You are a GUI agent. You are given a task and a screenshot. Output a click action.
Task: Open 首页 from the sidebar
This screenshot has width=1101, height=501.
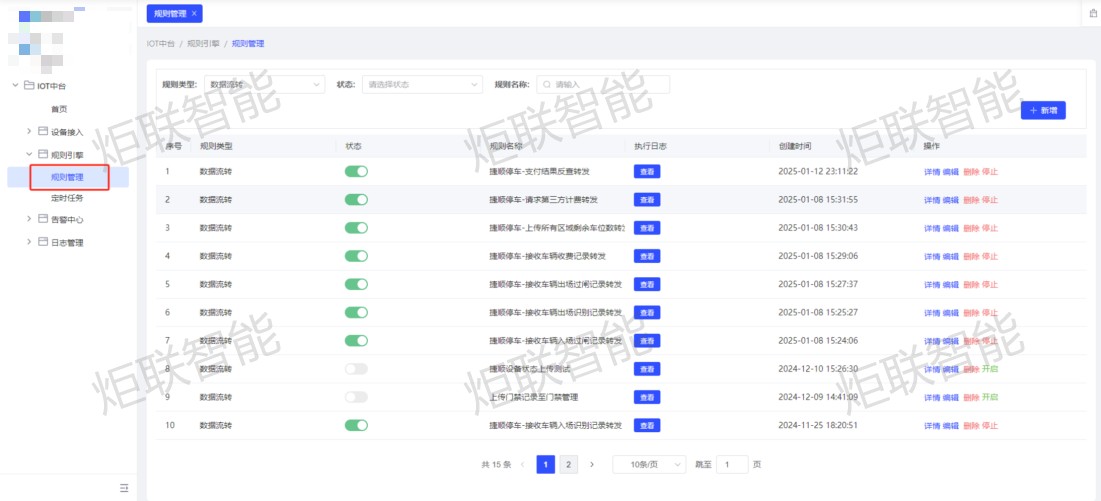60,109
